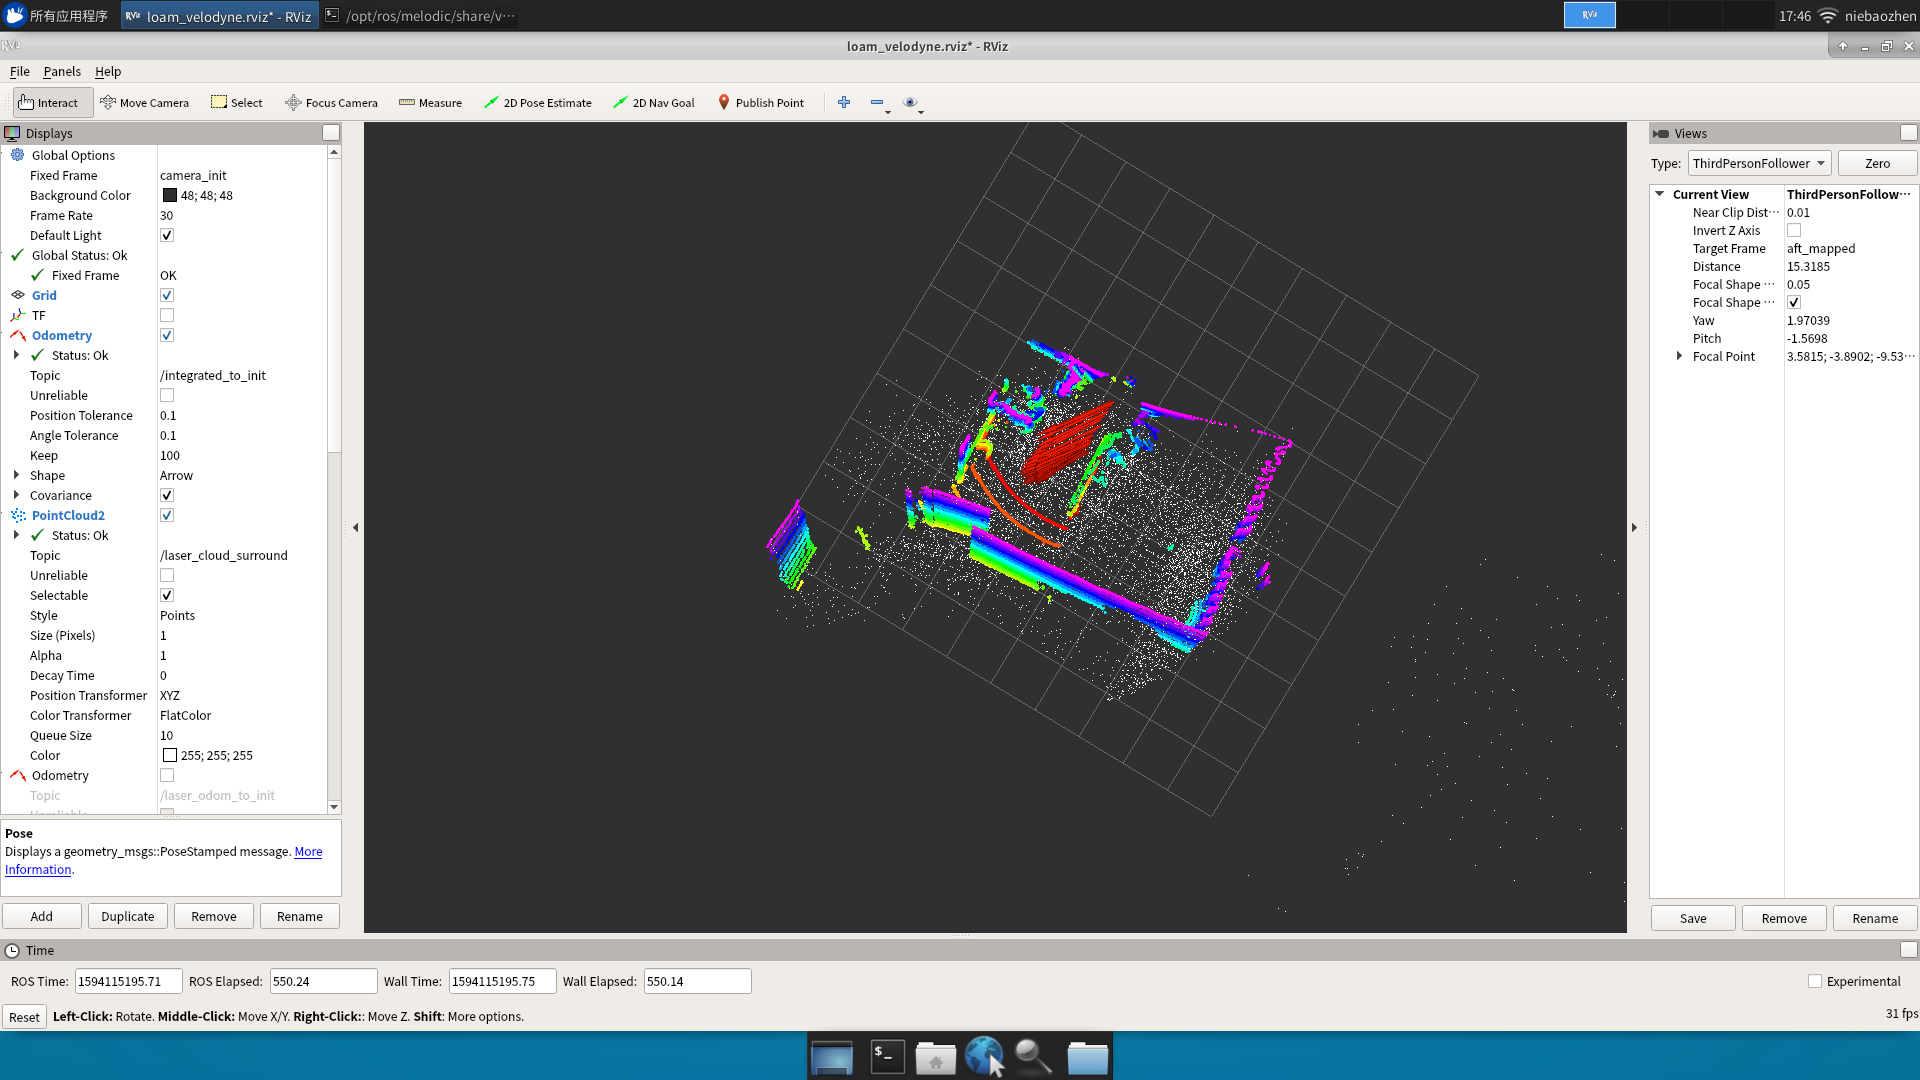Screen dimensions: 1920x1080
Task: Open the Panels menu
Action: (62, 71)
